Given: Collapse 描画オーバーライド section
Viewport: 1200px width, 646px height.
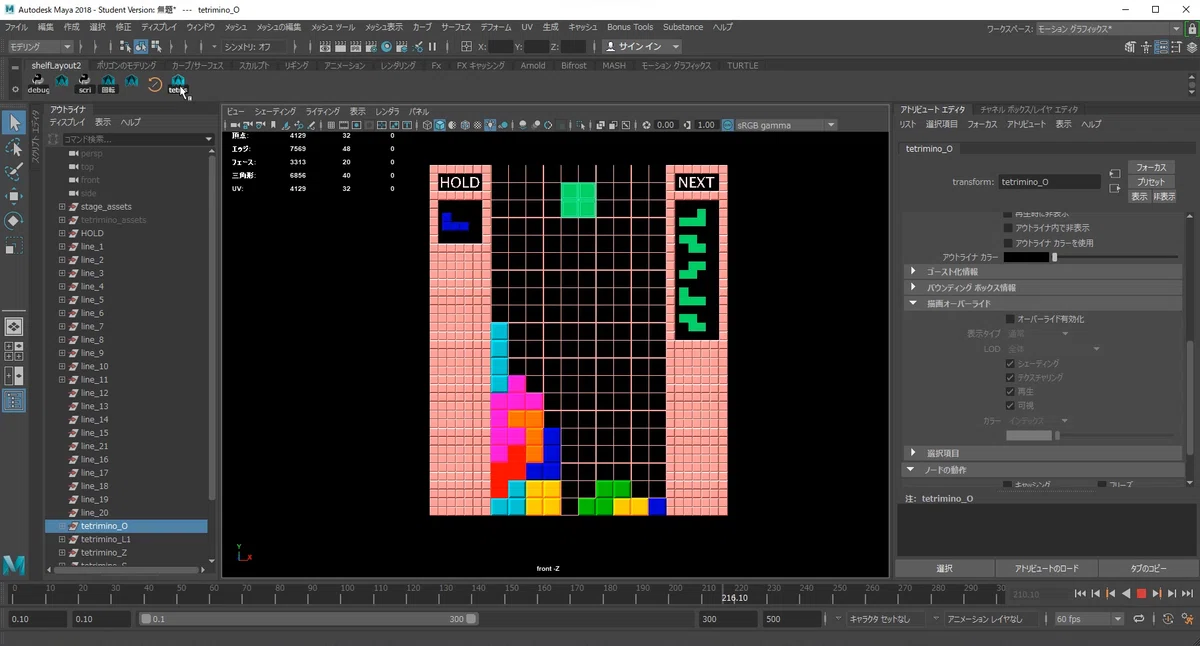Looking at the screenshot, I should [1043, 303].
